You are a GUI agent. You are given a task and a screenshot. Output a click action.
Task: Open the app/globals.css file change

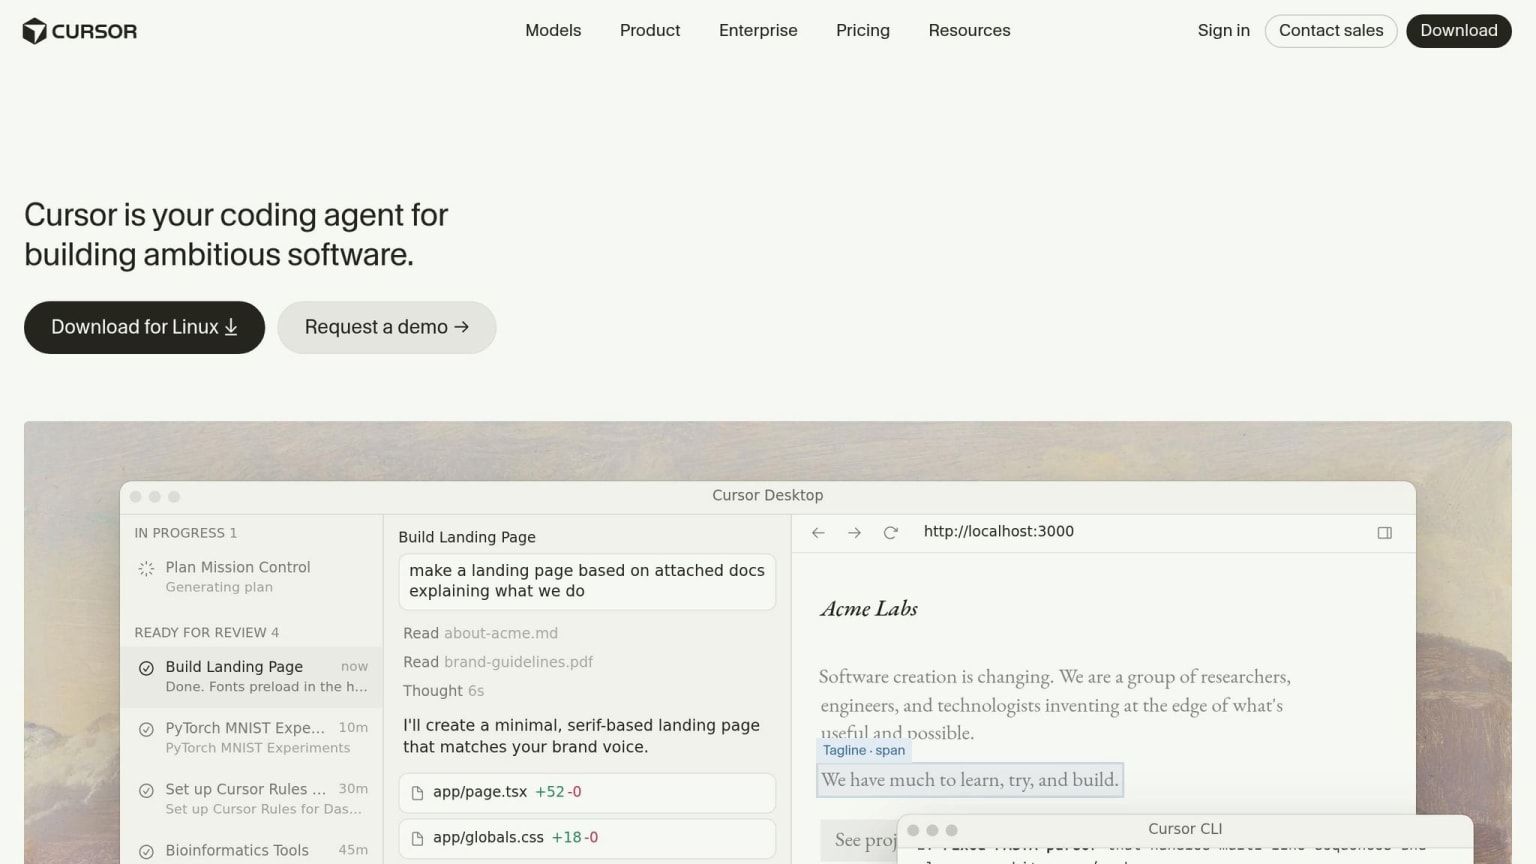click(x=587, y=838)
